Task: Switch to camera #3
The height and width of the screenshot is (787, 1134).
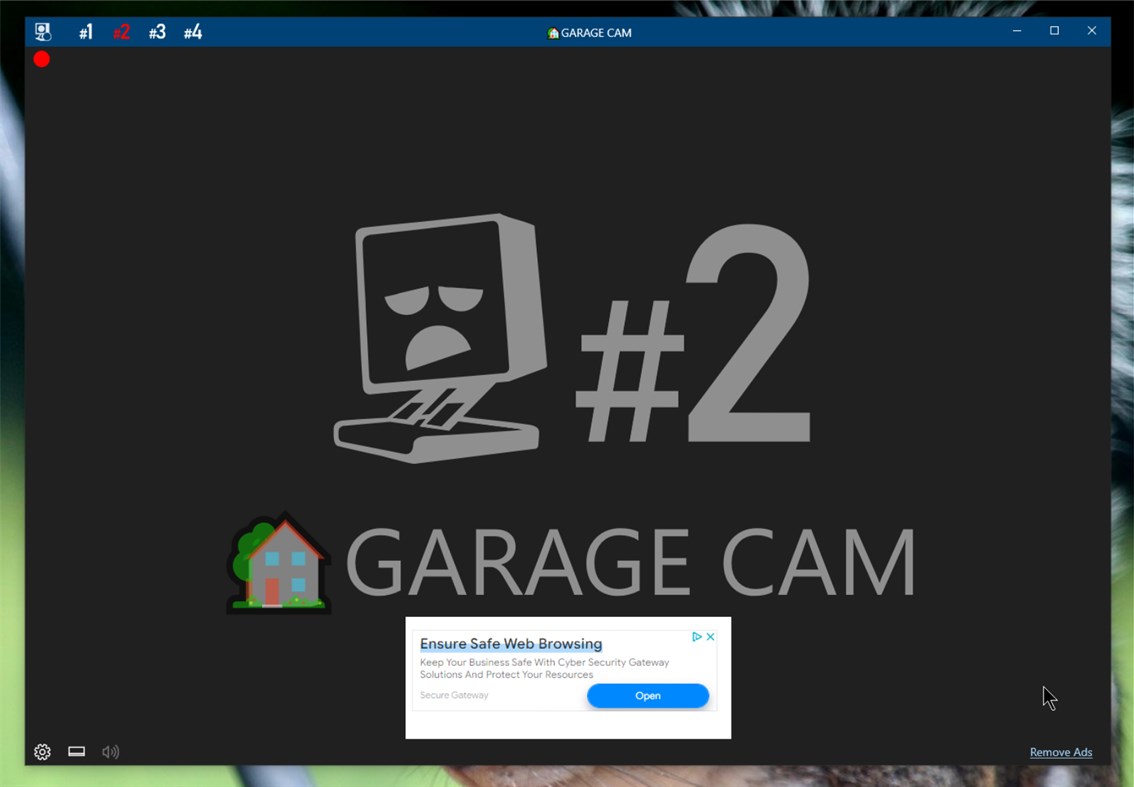Action: click(x=157, y=31)
